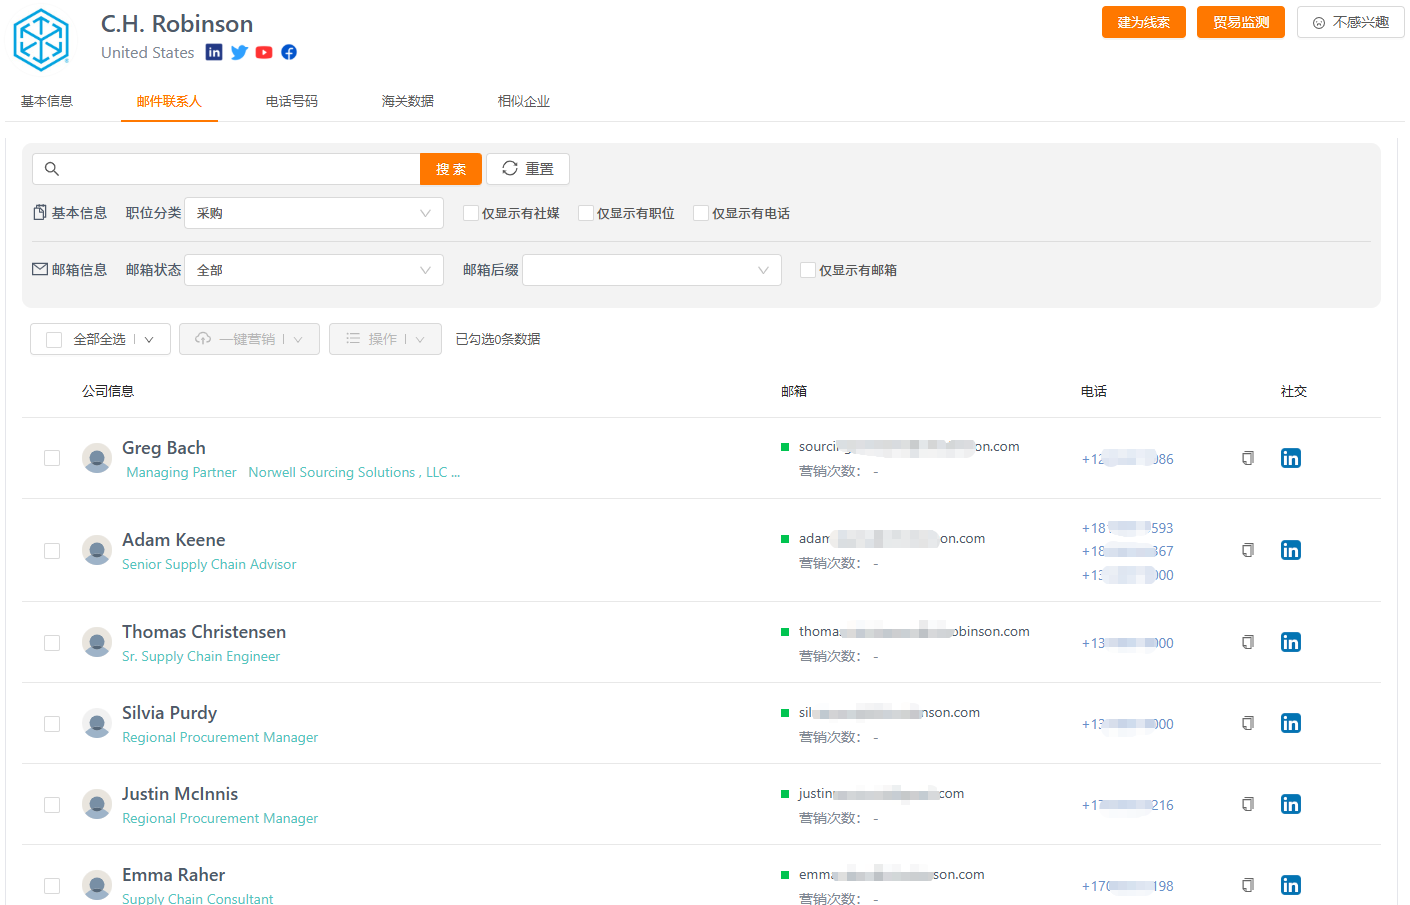Image resolution: width=1410 pixels, height=905 pixels.
Task: Switch to 电话号码 tab
Action: pos(292,101)
